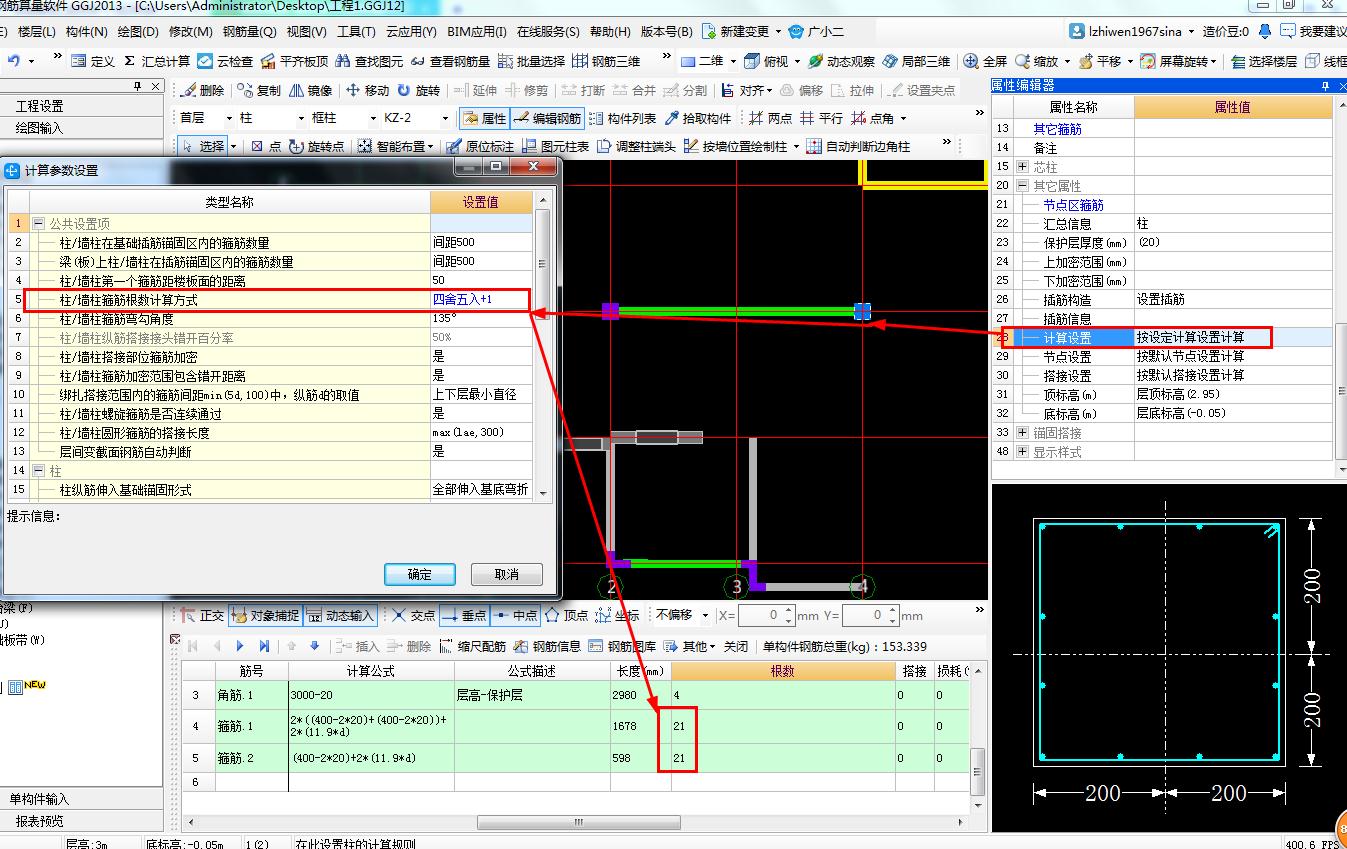The image size is (1347, 849).
Task: Toggle 属性 properties panel button
Action: click(x=484, y=118)
